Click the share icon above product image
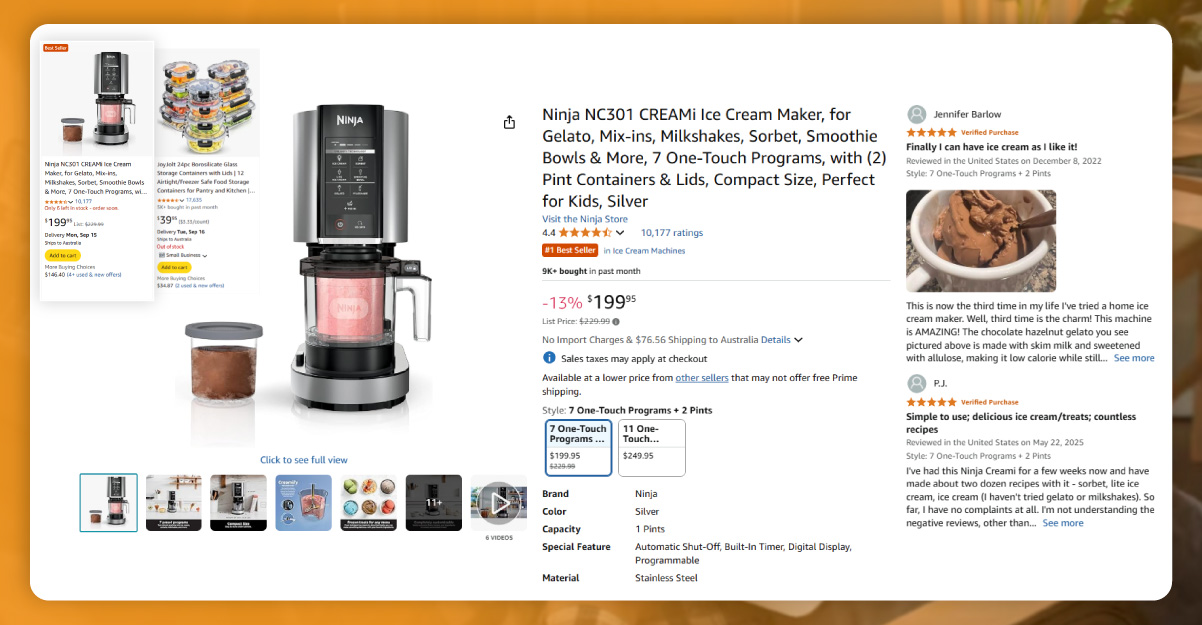 (509, 122)
